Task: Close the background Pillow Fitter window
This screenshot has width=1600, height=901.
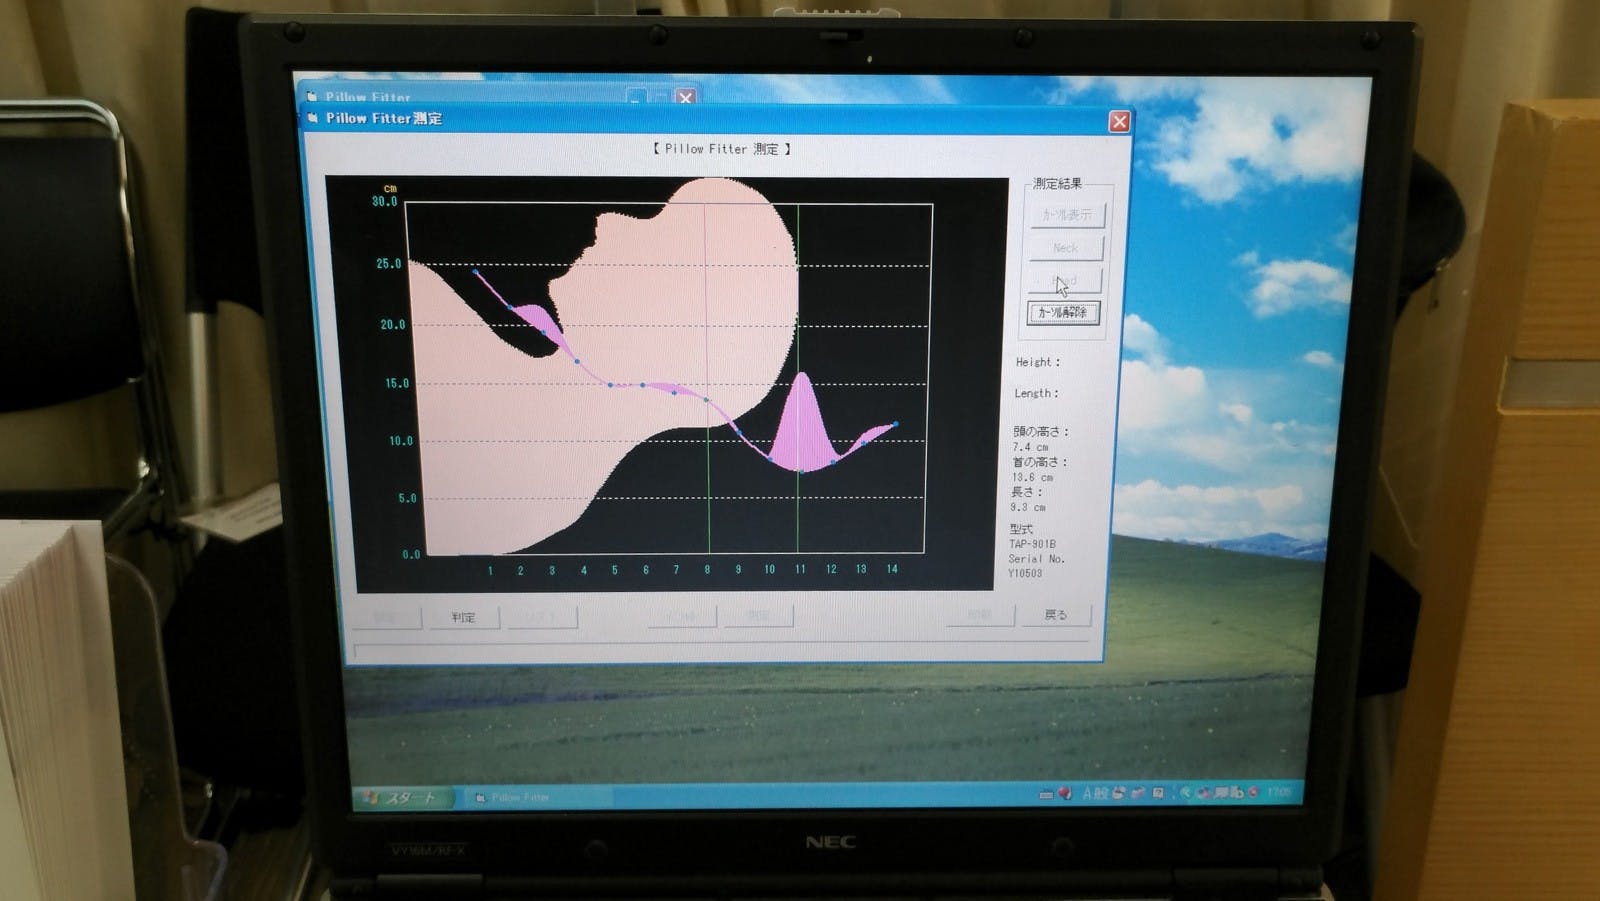Action: [685, 97]
